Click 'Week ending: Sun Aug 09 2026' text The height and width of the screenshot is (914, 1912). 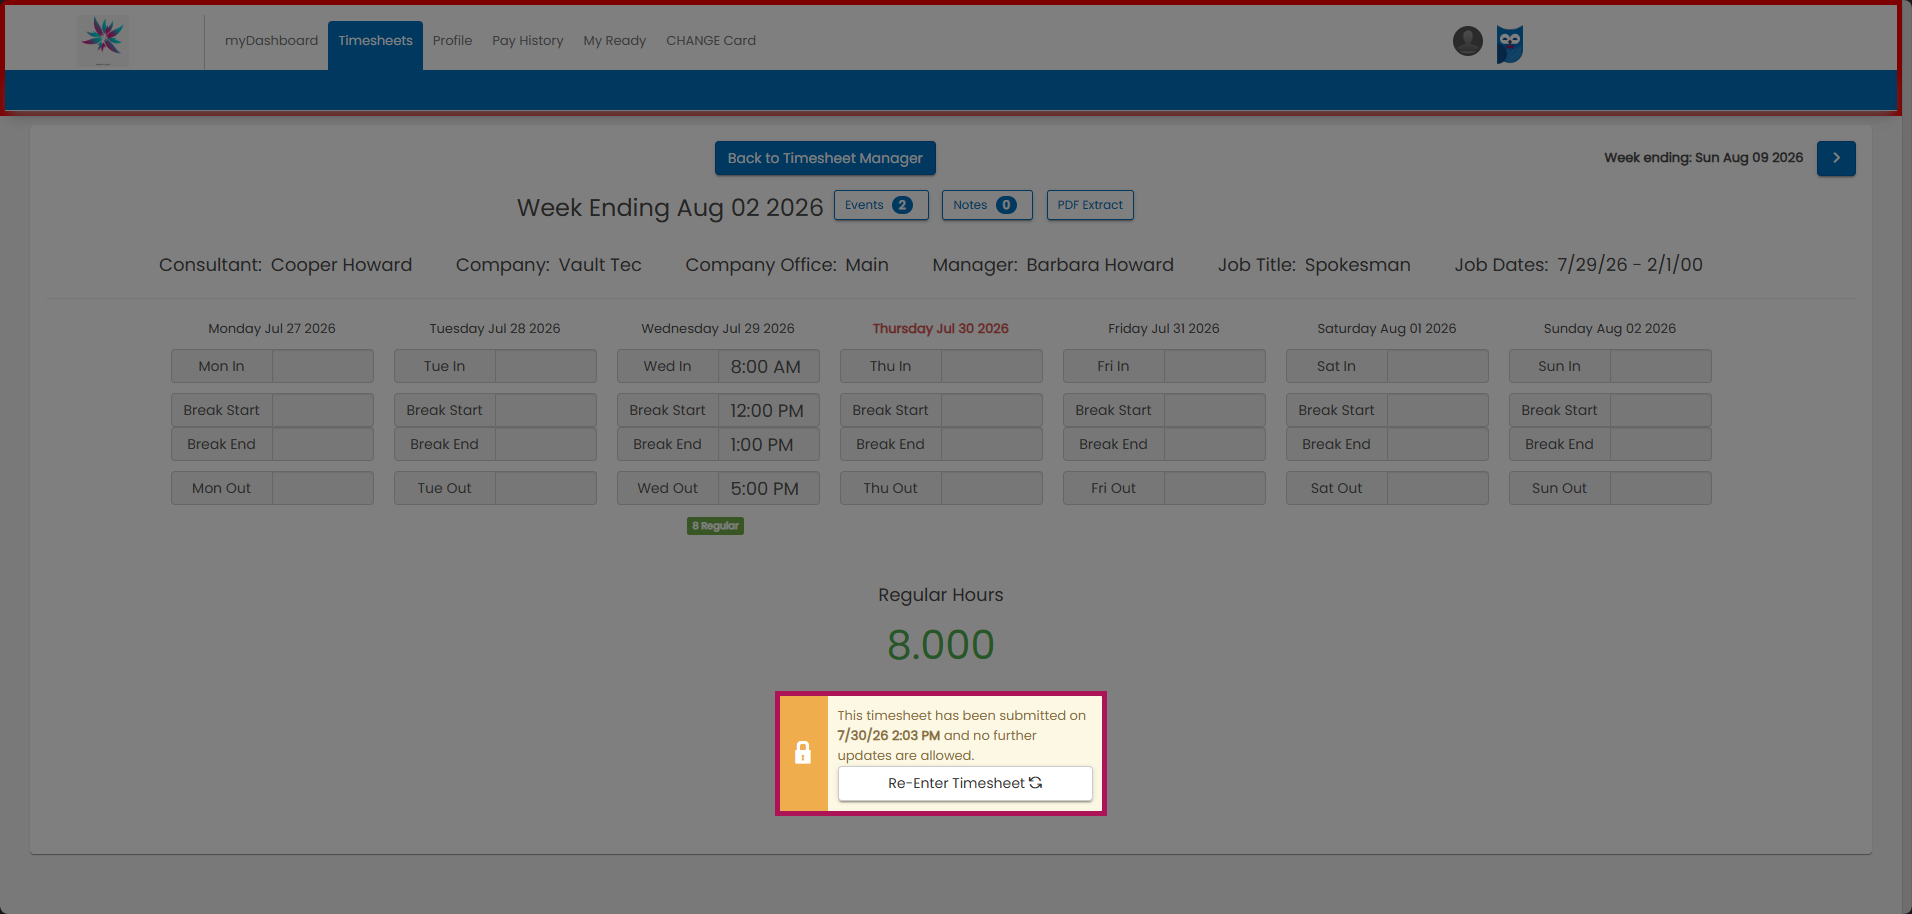[x=1703, y=158]
